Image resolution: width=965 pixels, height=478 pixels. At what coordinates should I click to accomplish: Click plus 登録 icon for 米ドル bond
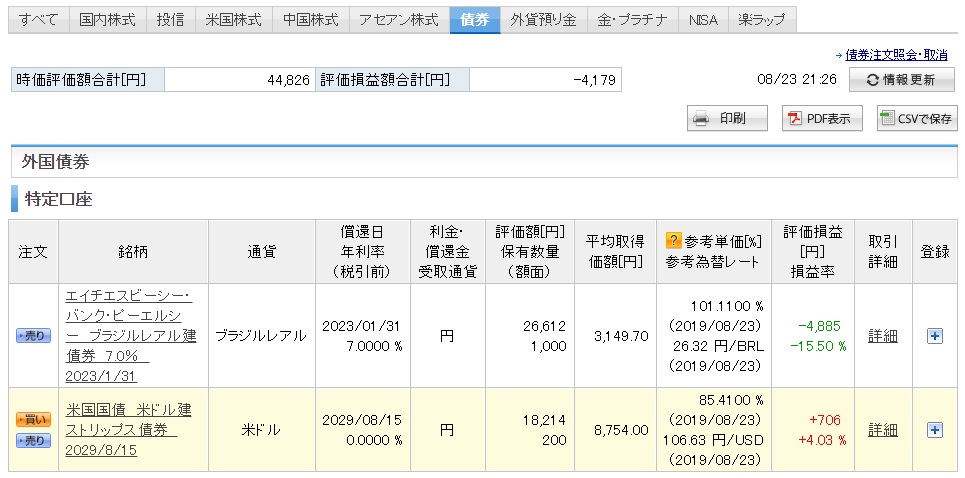point(934,430)
